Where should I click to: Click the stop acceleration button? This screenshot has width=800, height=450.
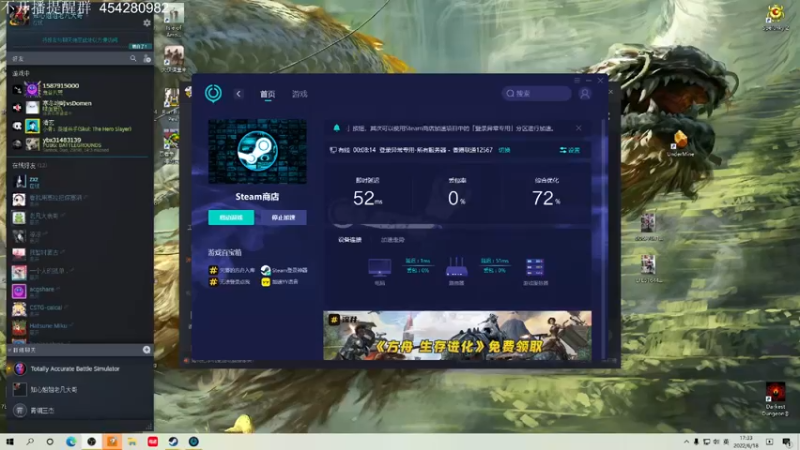[284, 217]
